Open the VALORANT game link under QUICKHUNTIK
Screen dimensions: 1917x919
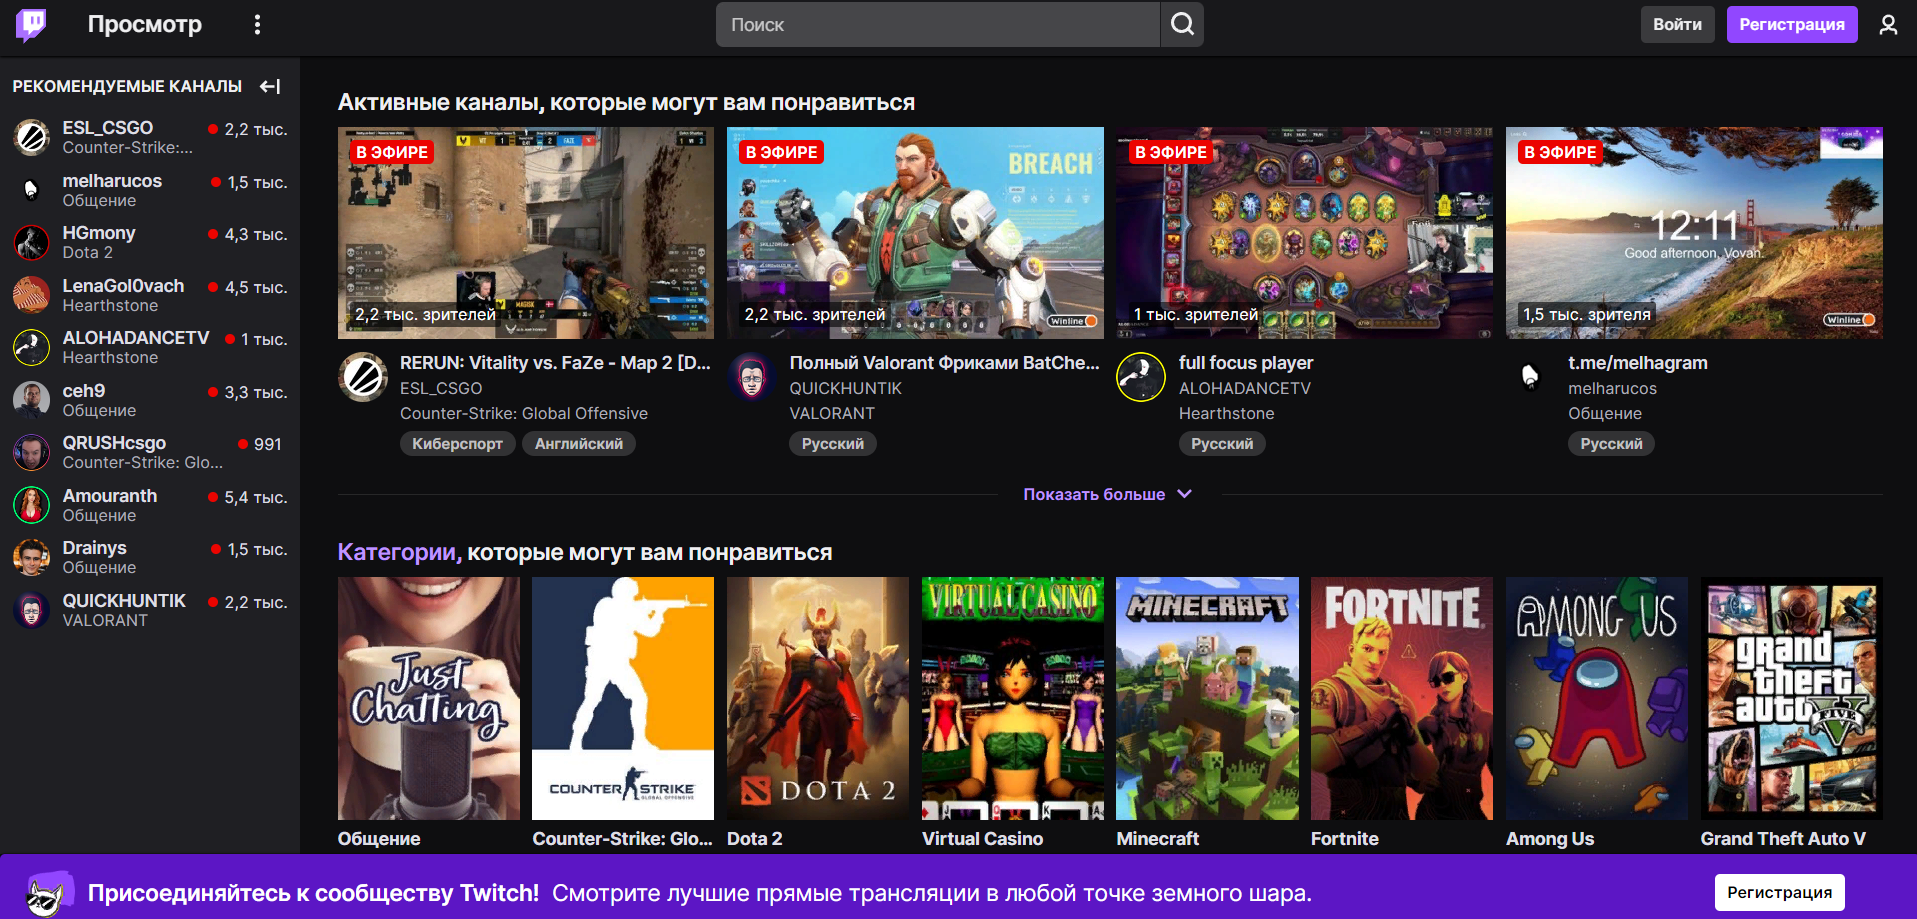tap(832, 413)
